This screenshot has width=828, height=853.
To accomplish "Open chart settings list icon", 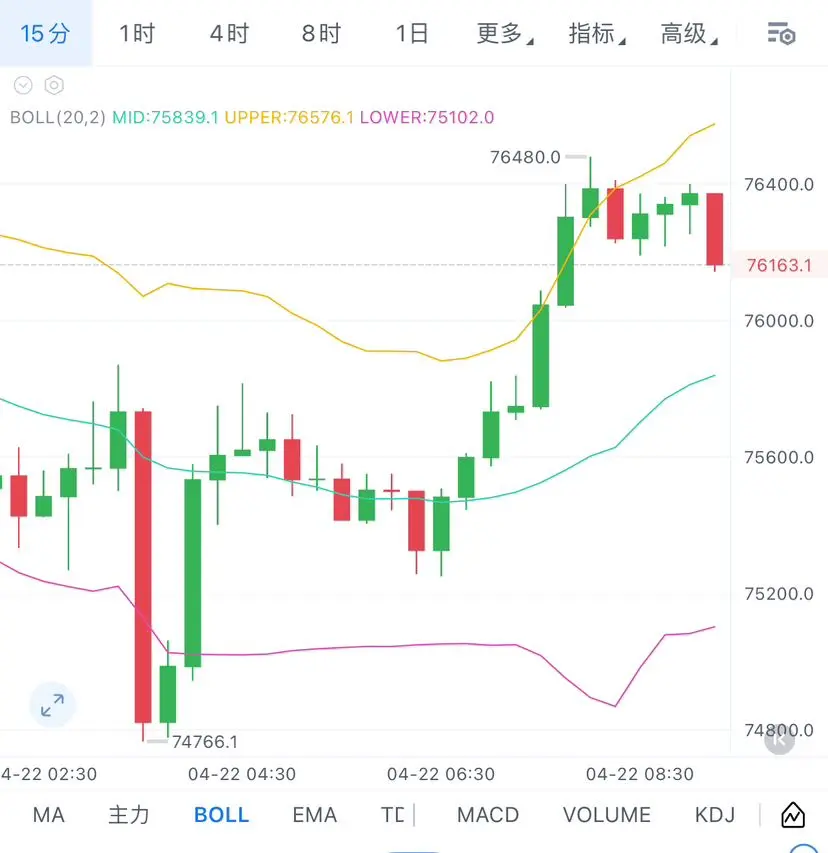I will [781, 34].
